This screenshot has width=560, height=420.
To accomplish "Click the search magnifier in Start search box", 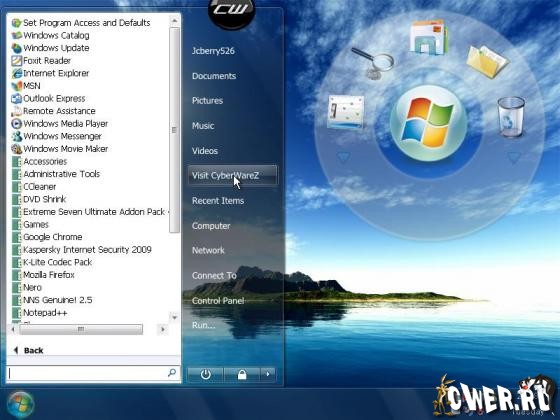I will click(172, 373).
